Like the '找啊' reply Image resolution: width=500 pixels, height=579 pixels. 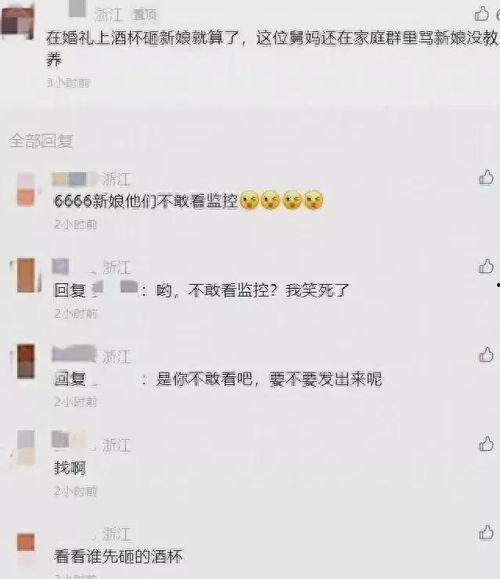[486, 443]
